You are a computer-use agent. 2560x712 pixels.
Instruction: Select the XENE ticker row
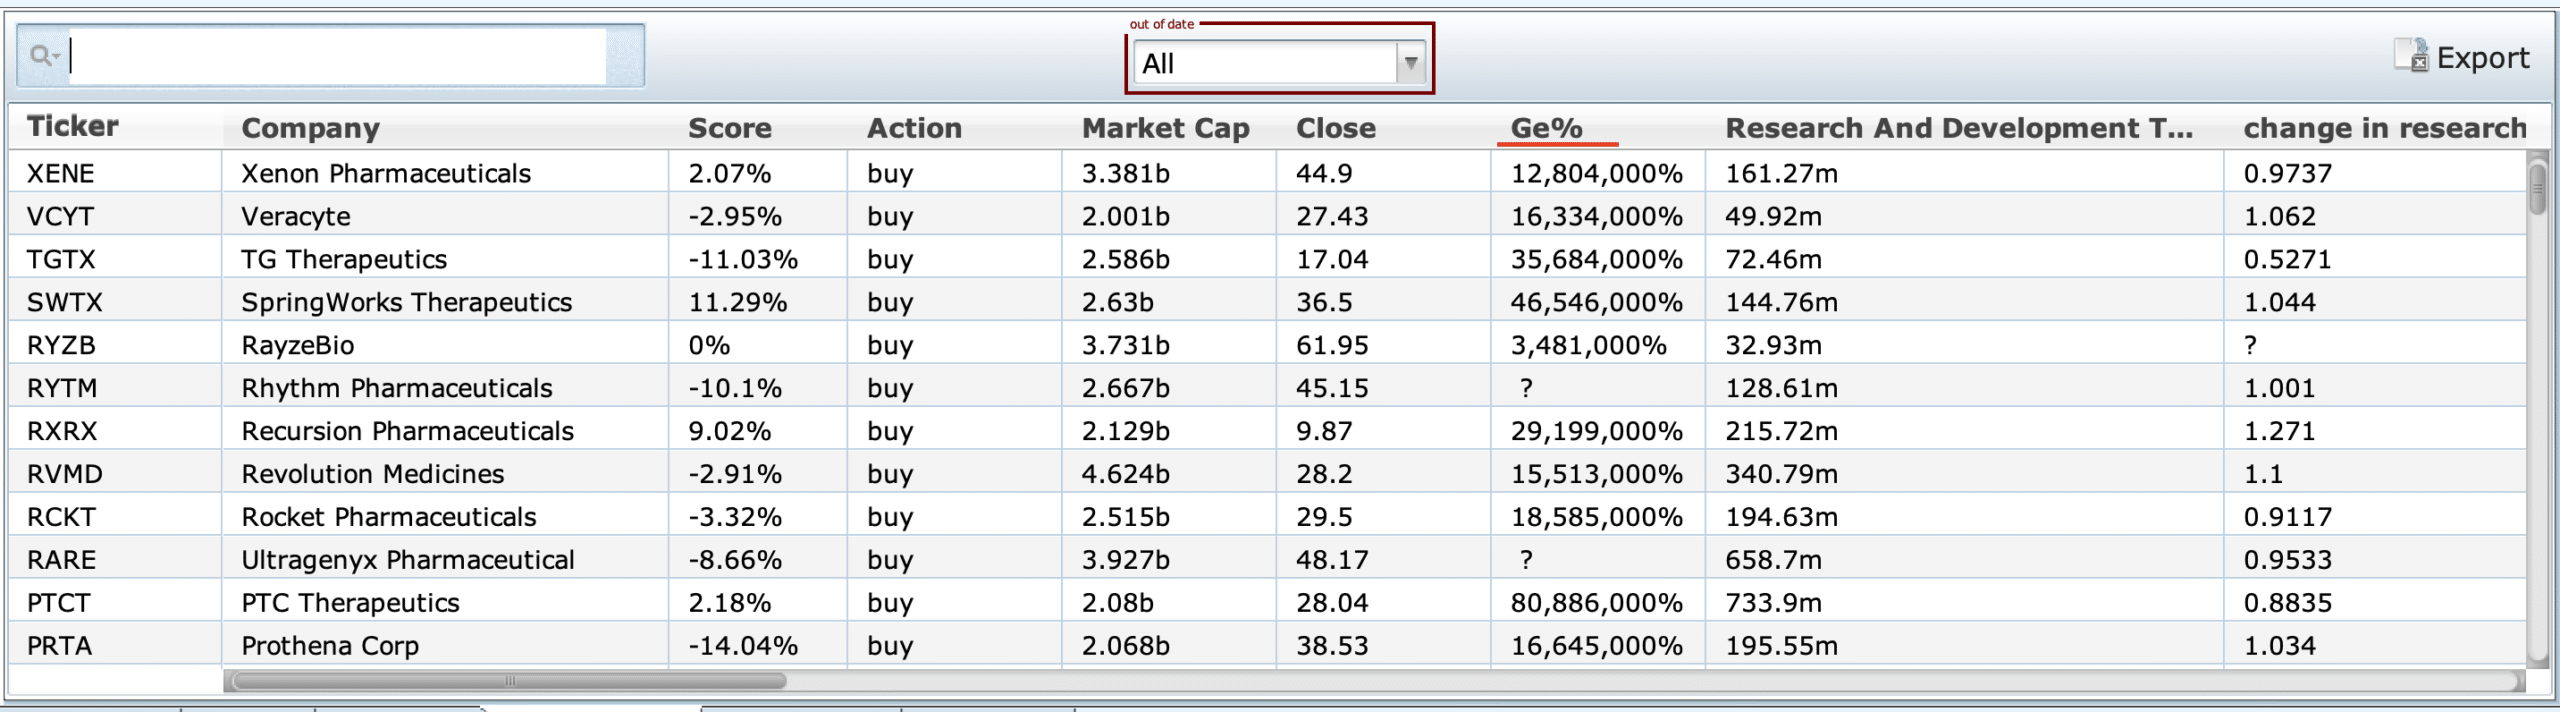(x=61, y=173)
